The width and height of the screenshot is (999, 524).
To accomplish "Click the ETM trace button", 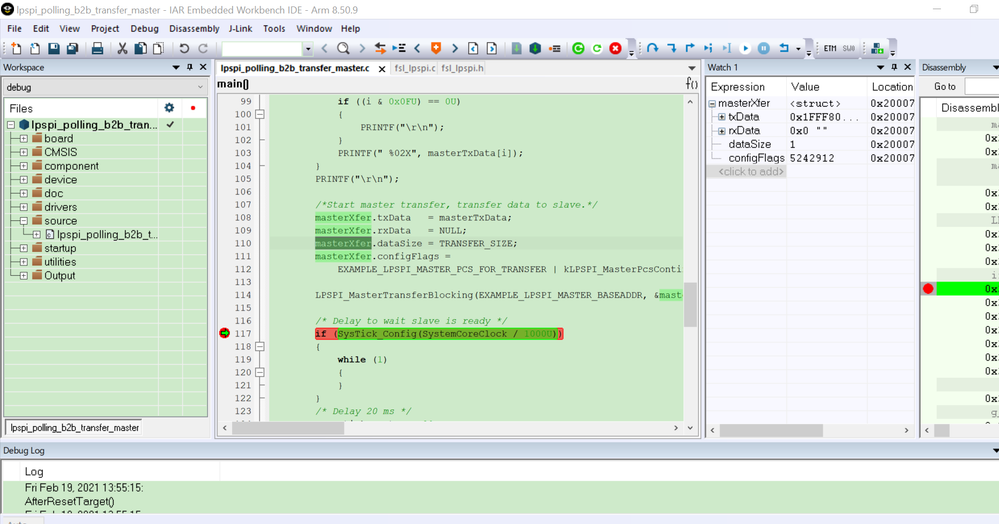I will (830, 48).
